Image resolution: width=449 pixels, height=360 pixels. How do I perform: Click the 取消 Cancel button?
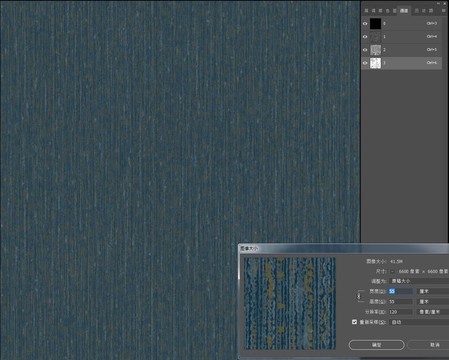coord(429,345)
